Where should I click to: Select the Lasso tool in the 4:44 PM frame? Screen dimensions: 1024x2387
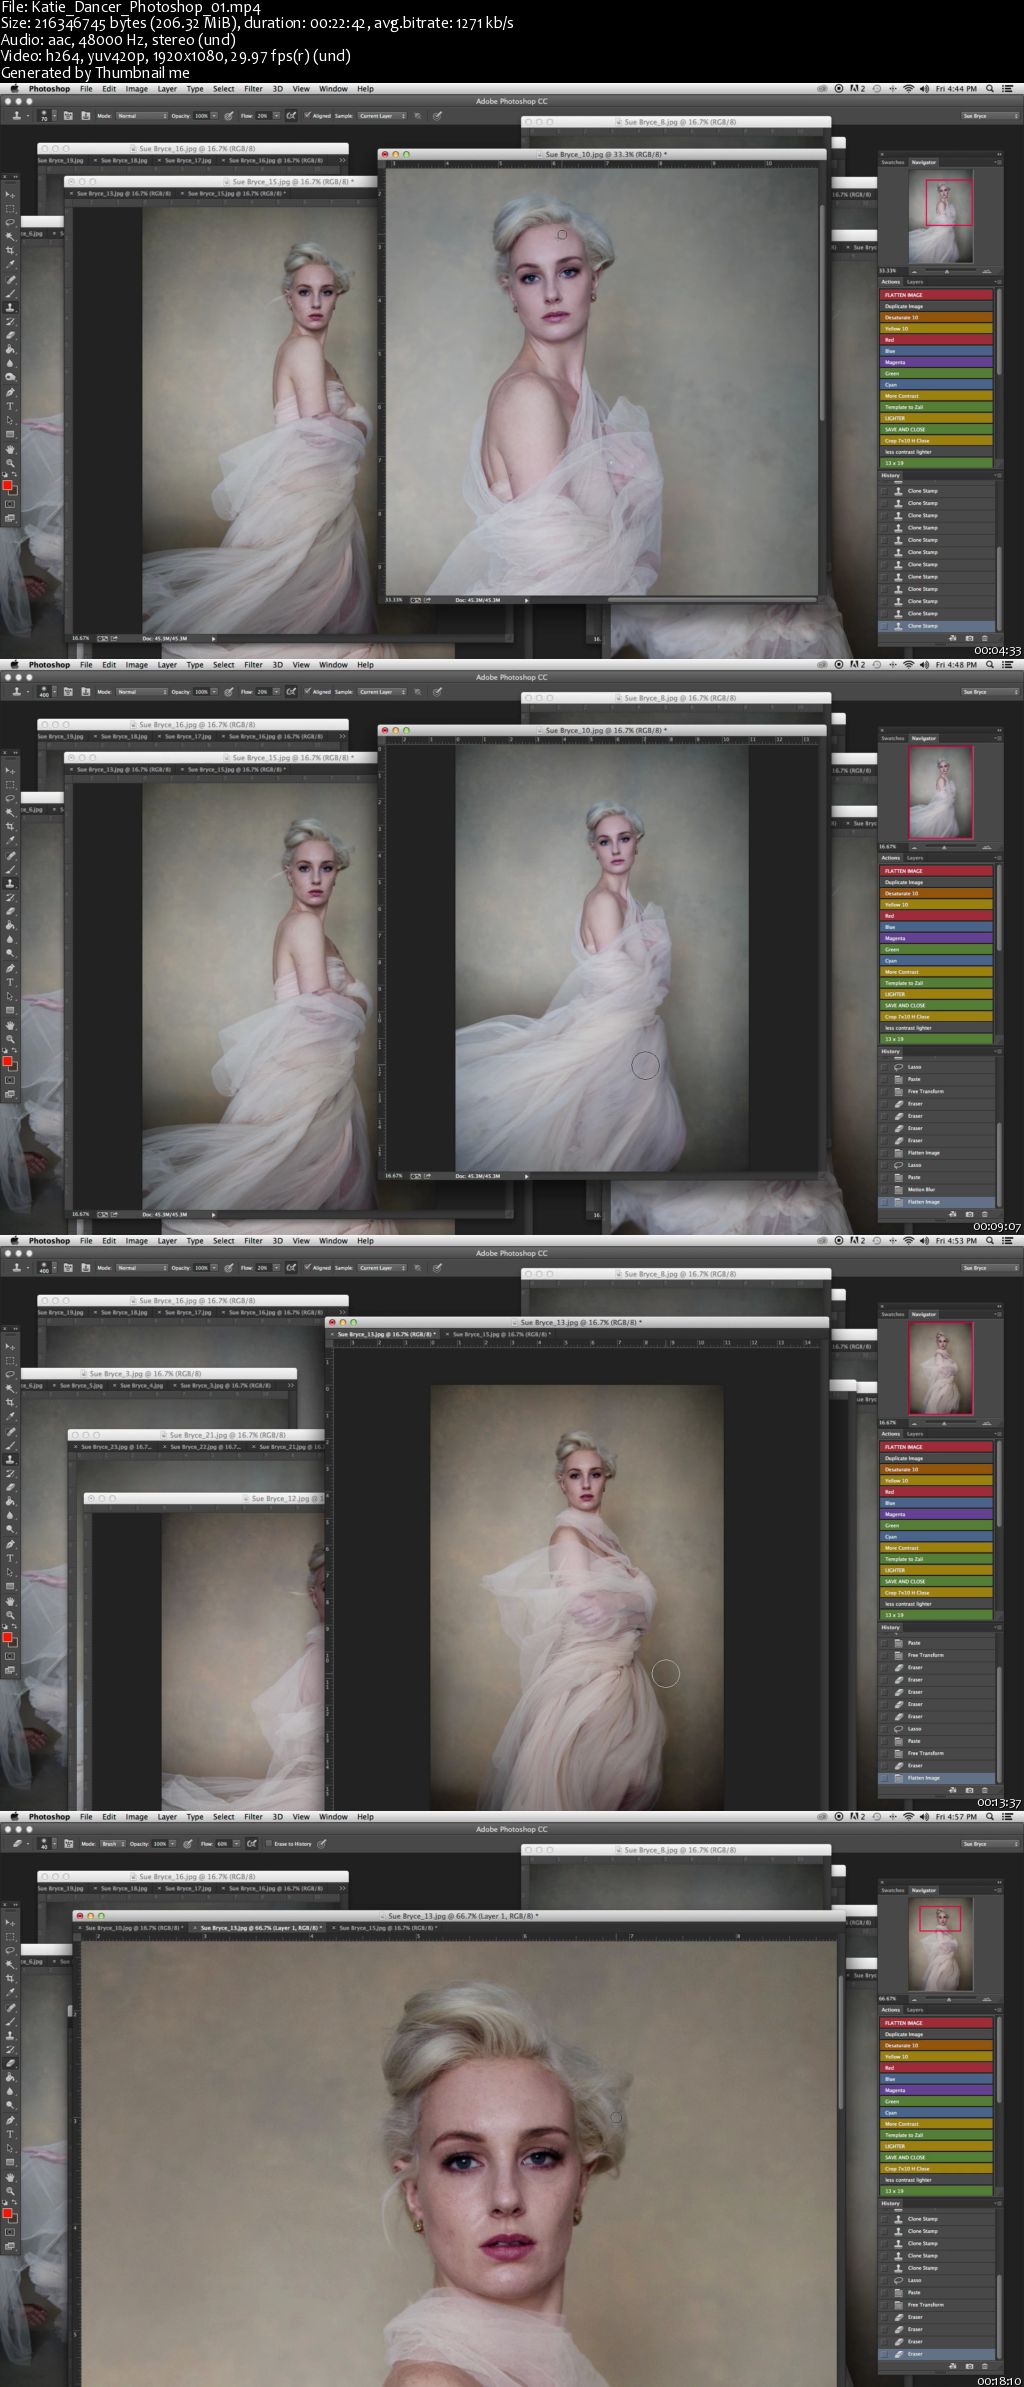pyautogui.click(x=10, y=222)
